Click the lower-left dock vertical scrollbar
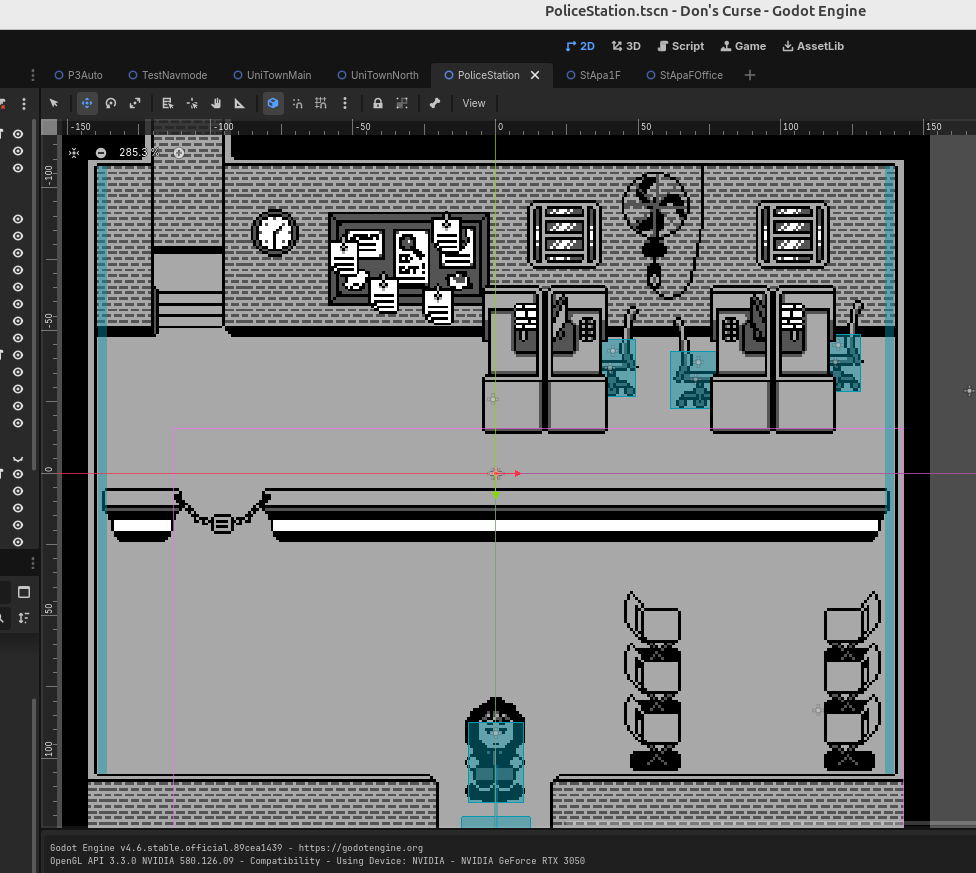Screen dimensions: 976x873 point(34,784)
